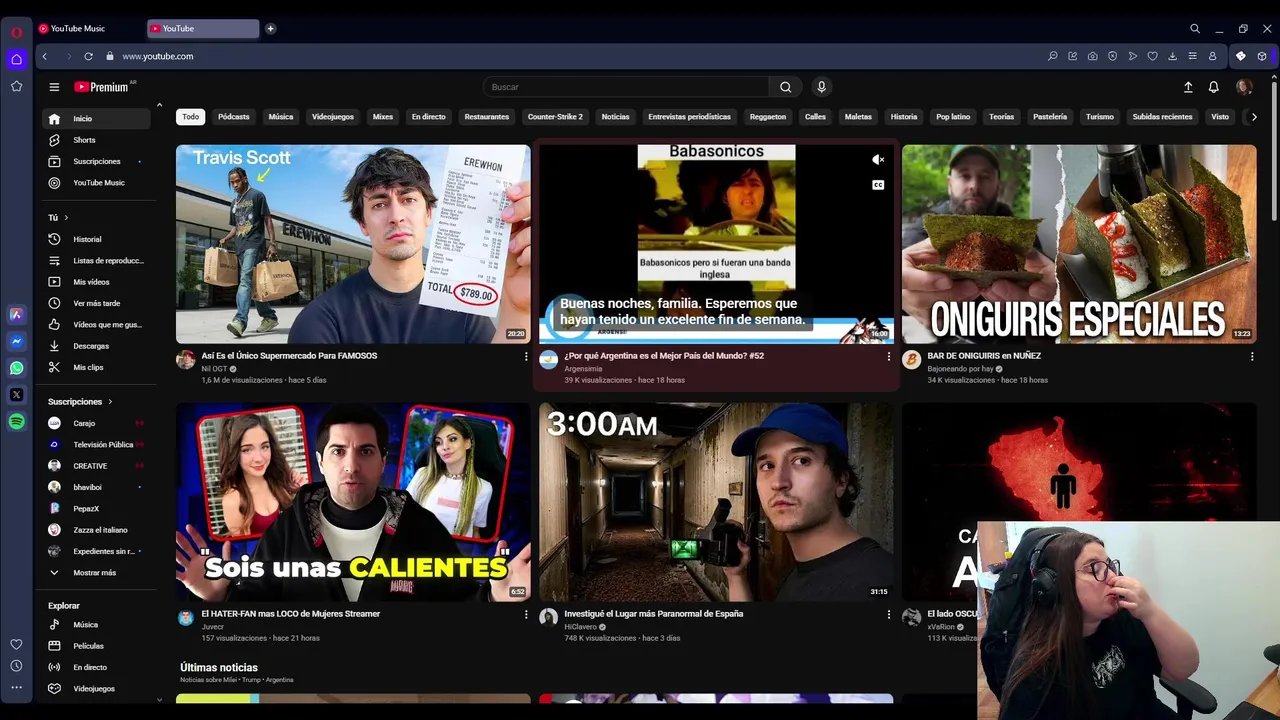The width and height of the screenshot is (1280, 720).
Task: Open WhatsApp in the Opera sidebar
Action: (x=16, y=368)
